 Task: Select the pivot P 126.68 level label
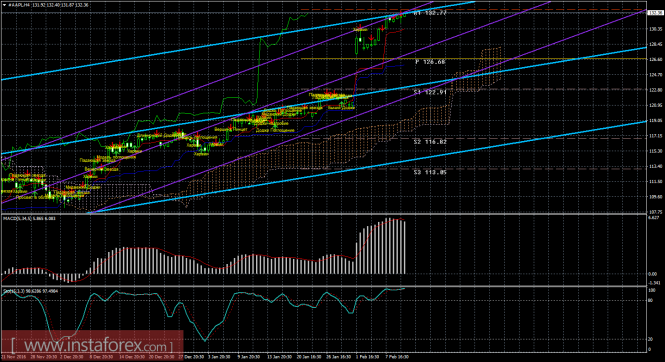coord(430,62)
